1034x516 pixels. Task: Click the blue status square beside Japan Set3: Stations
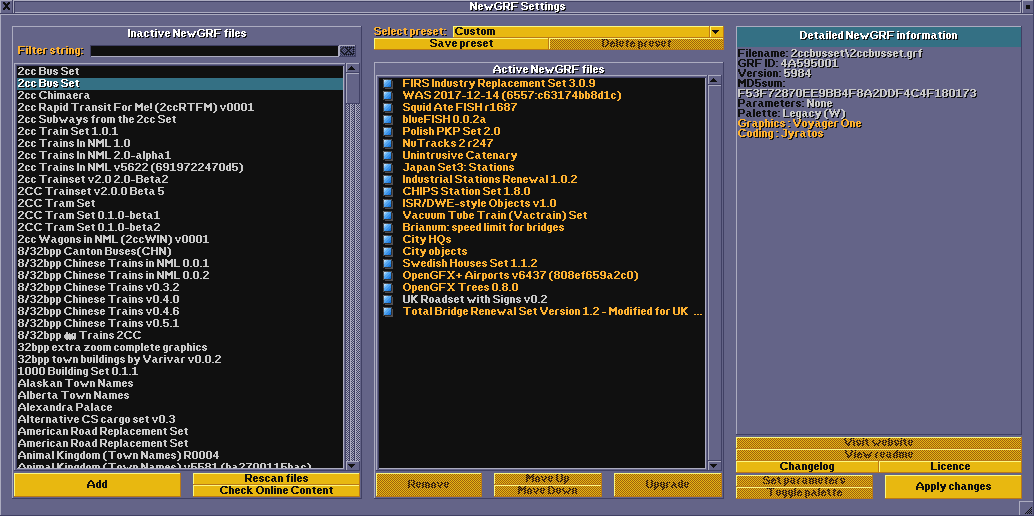point(388,168)
